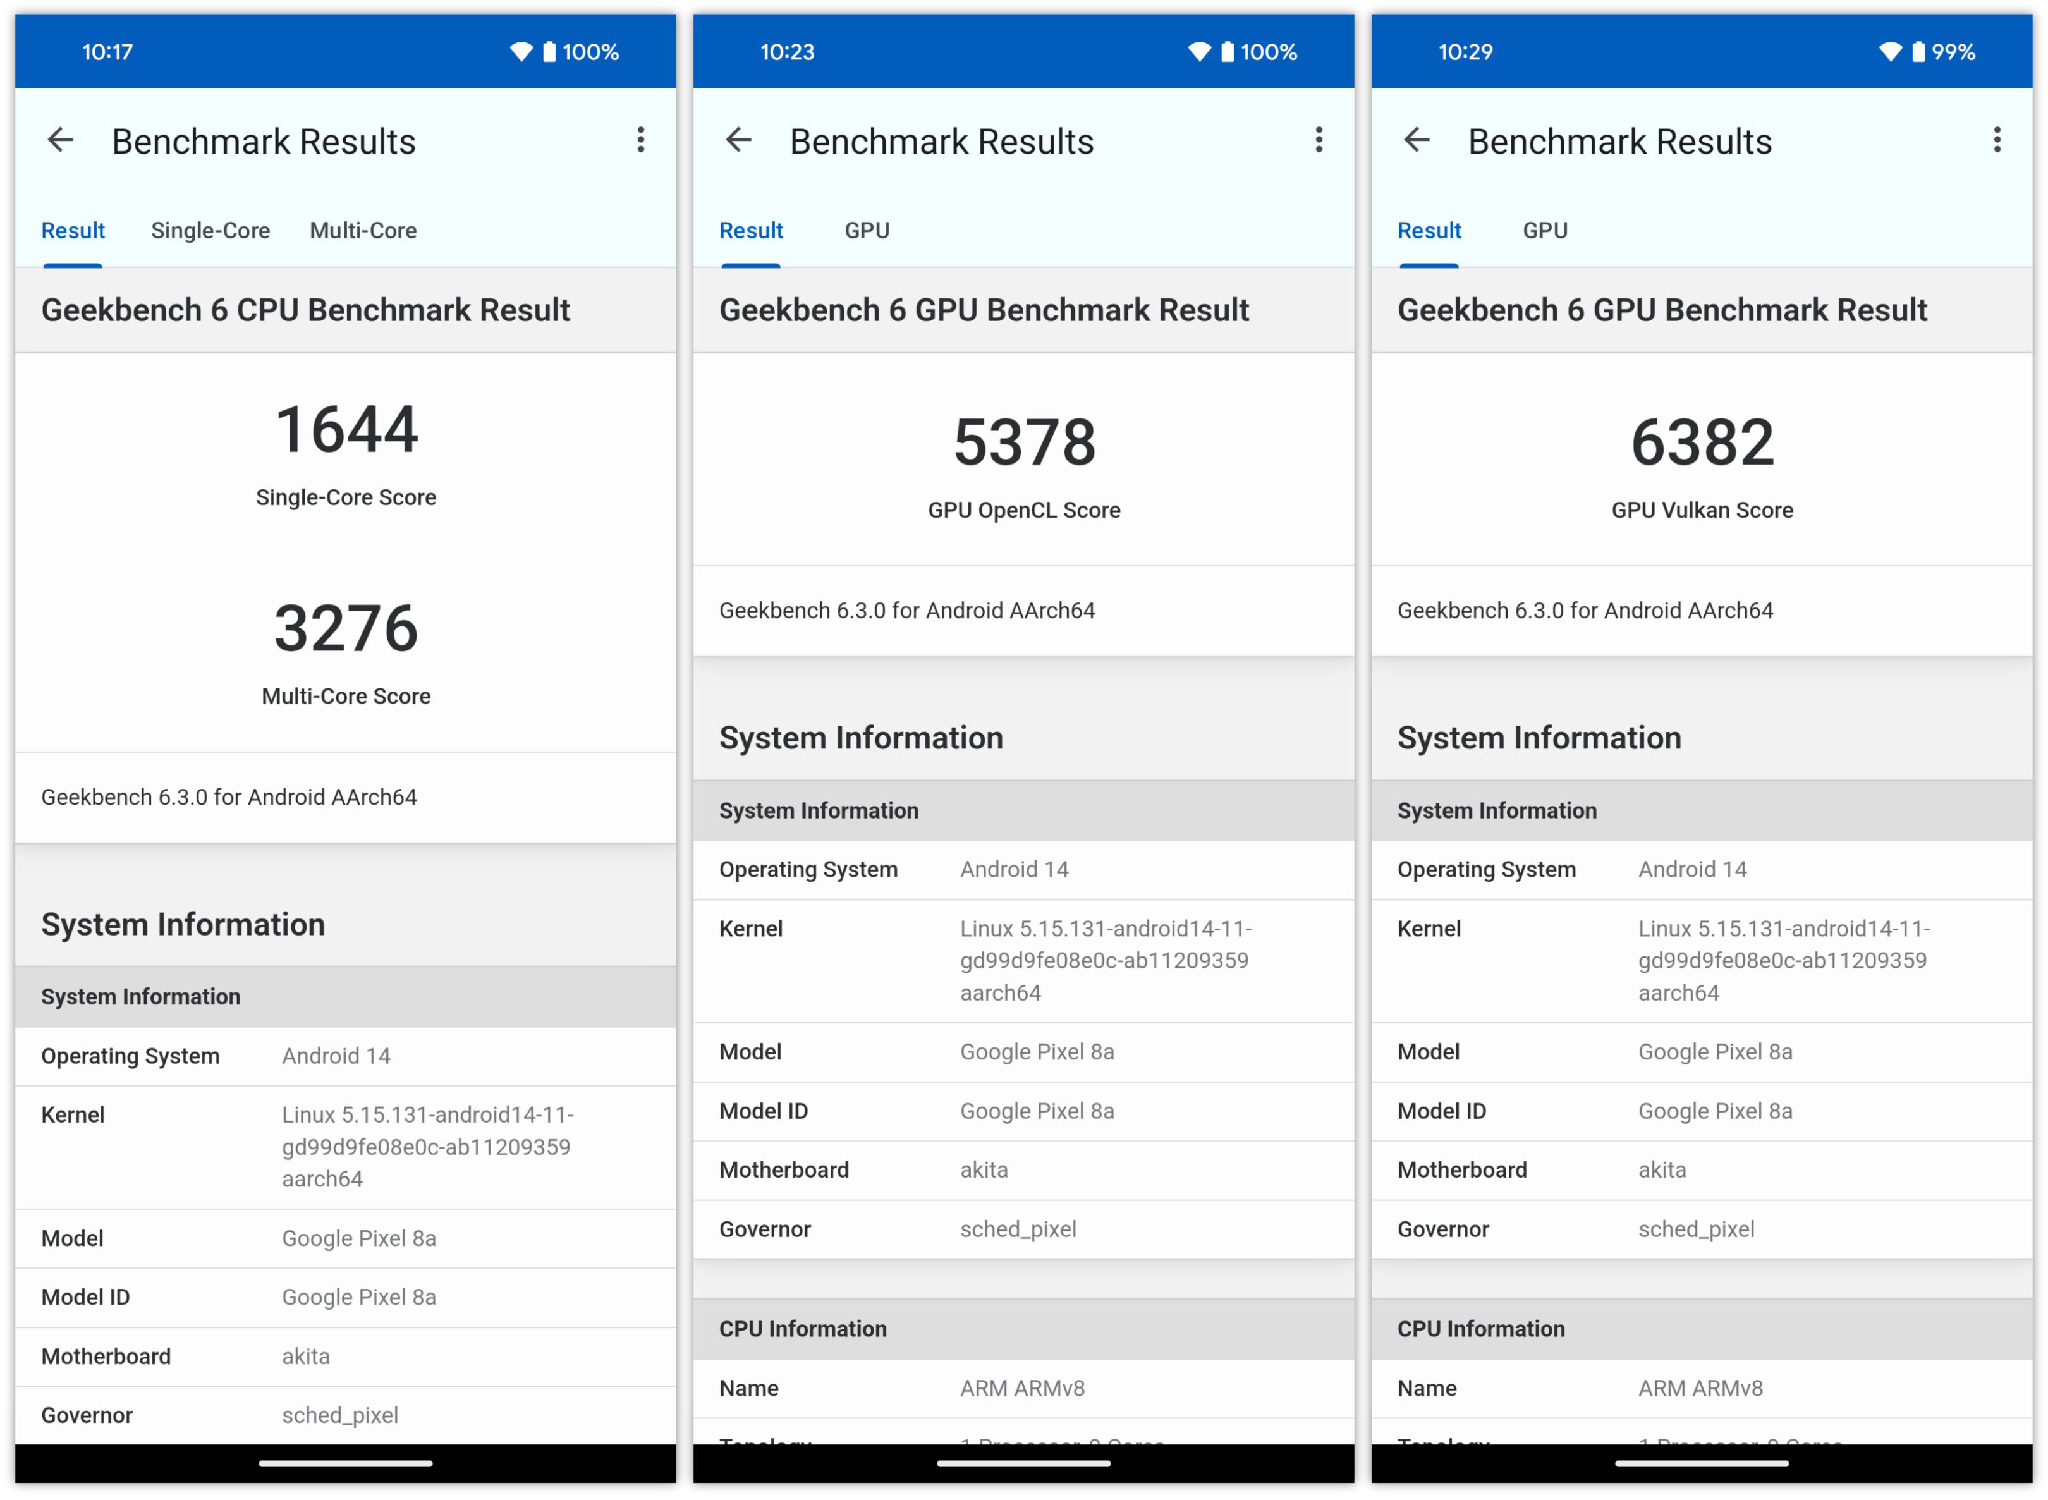The height and width of the screenshot is (1500, 2048).
Task: Select Result tab in CPU benchmark screen
Action: pyautogui.click(x=73, y=231)
